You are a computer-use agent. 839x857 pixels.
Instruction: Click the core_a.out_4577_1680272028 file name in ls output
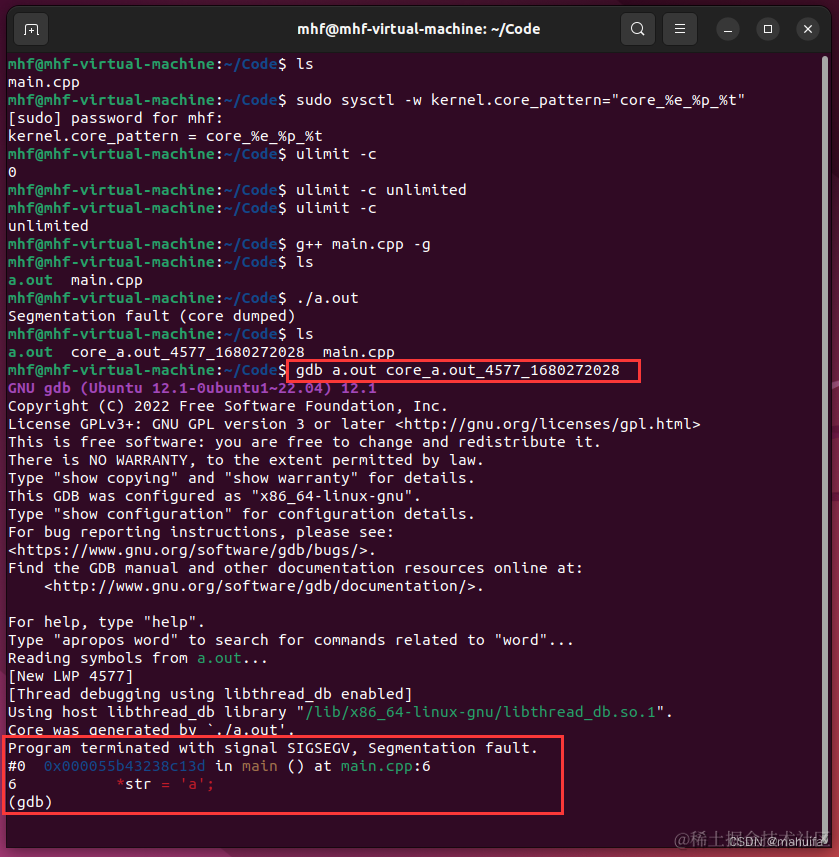coord(187,352)
